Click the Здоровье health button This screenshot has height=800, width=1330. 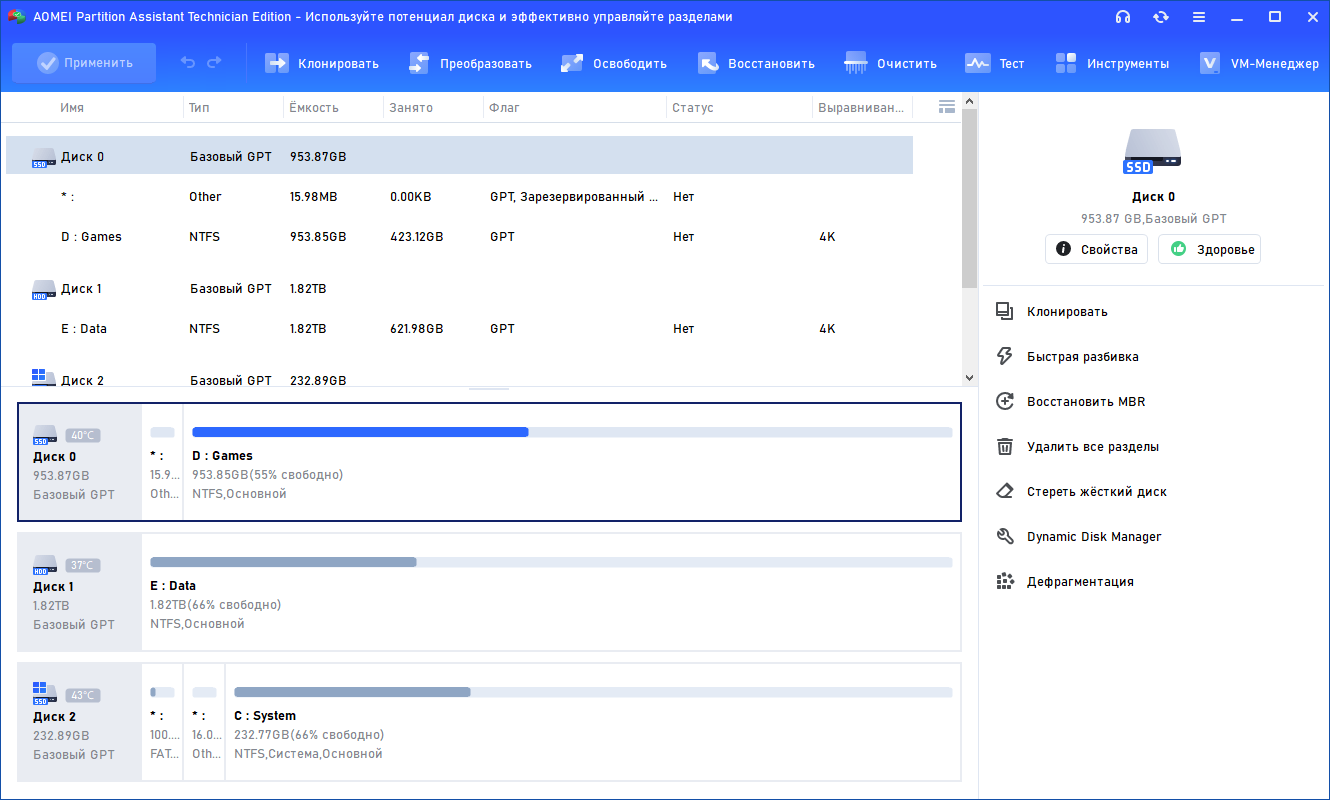(1209, 249)
